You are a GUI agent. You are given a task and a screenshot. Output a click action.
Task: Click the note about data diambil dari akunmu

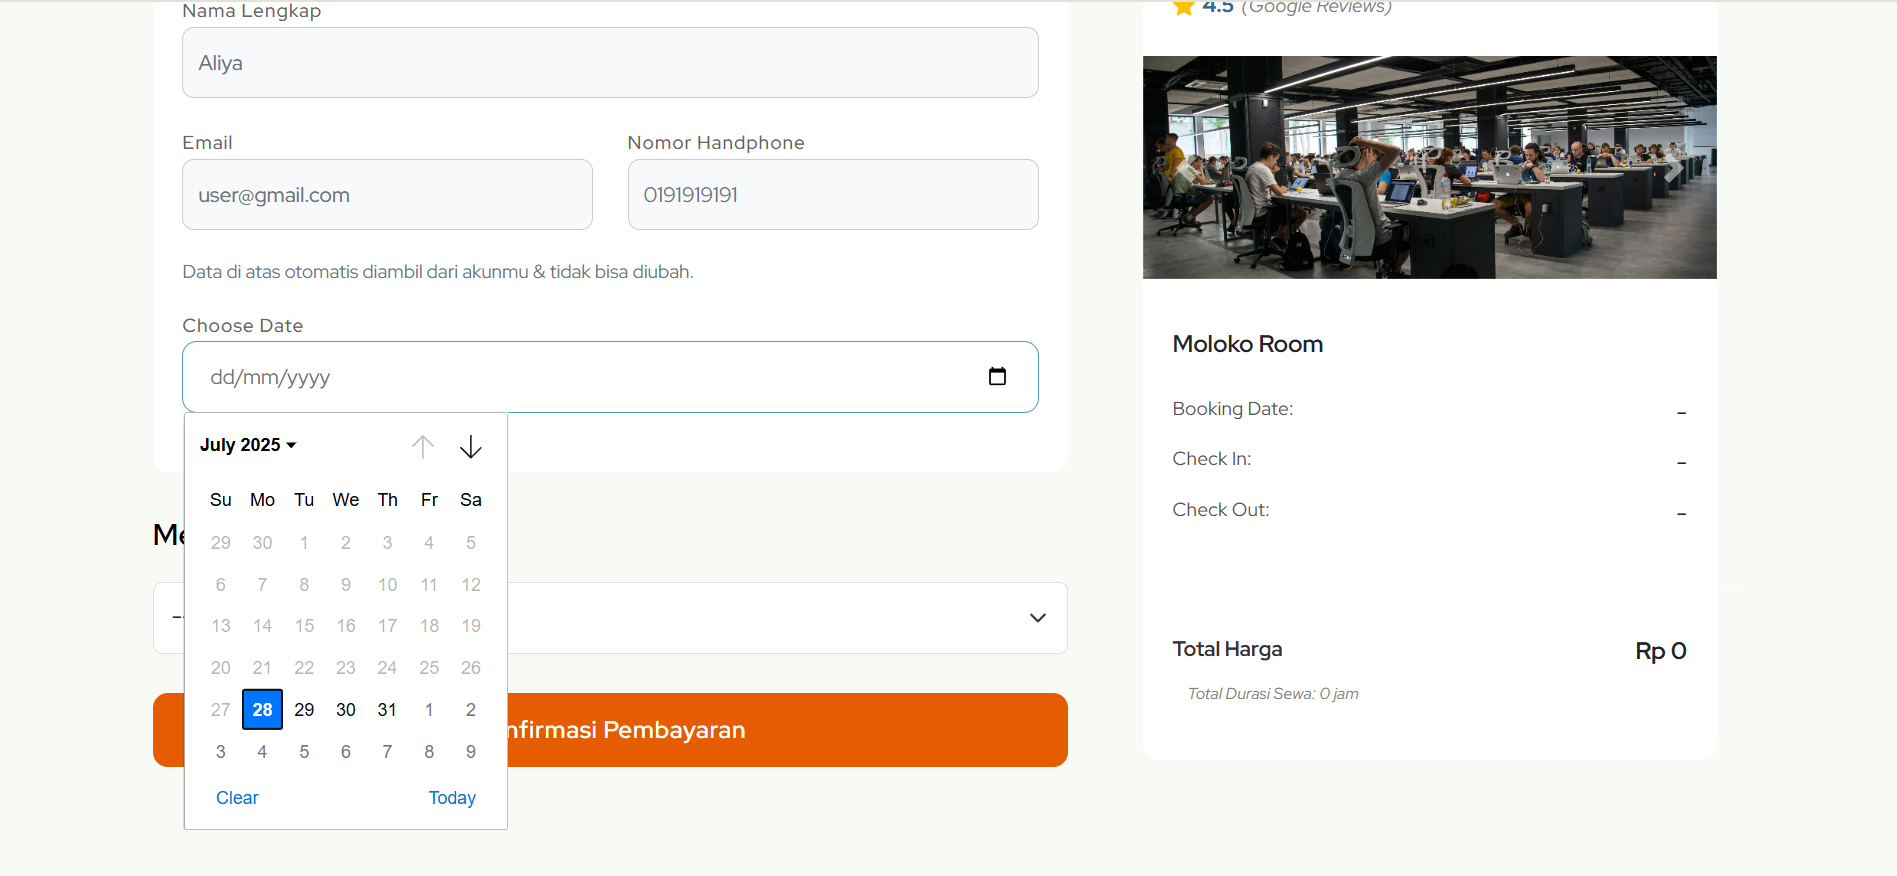pyautogui.click(x=438, y=272)
